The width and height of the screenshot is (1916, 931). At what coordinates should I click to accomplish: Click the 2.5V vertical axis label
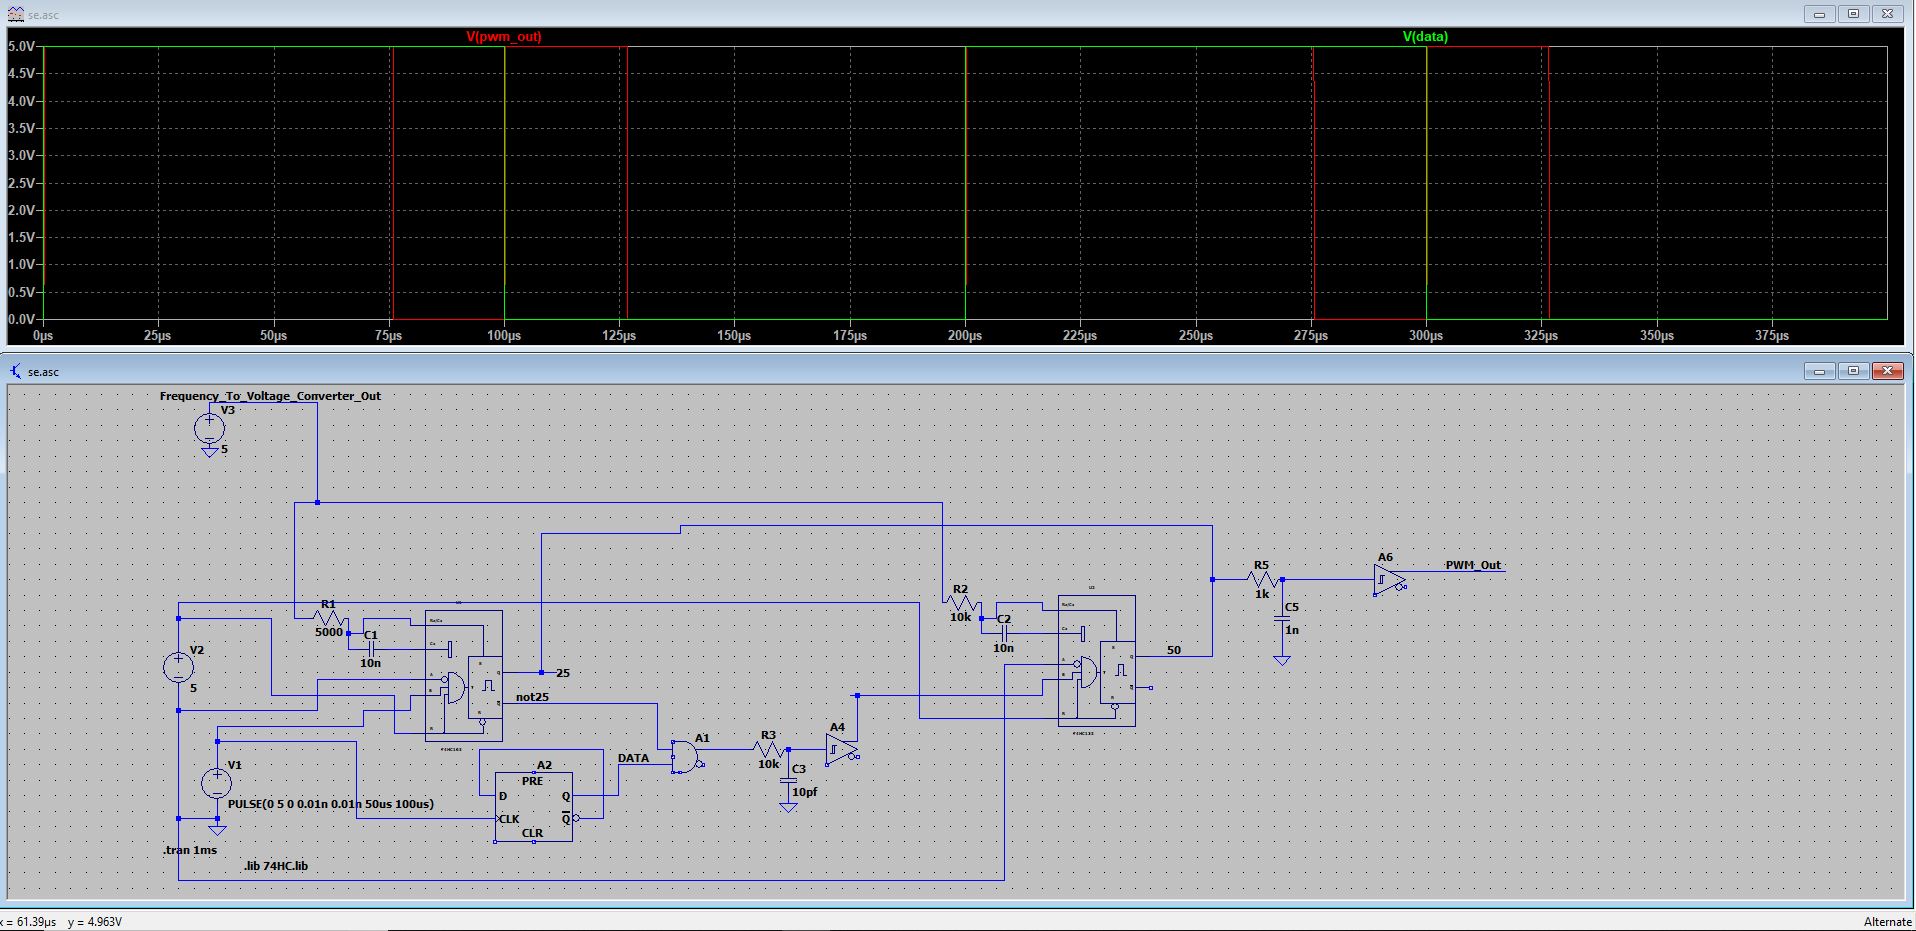pos(22,183)
